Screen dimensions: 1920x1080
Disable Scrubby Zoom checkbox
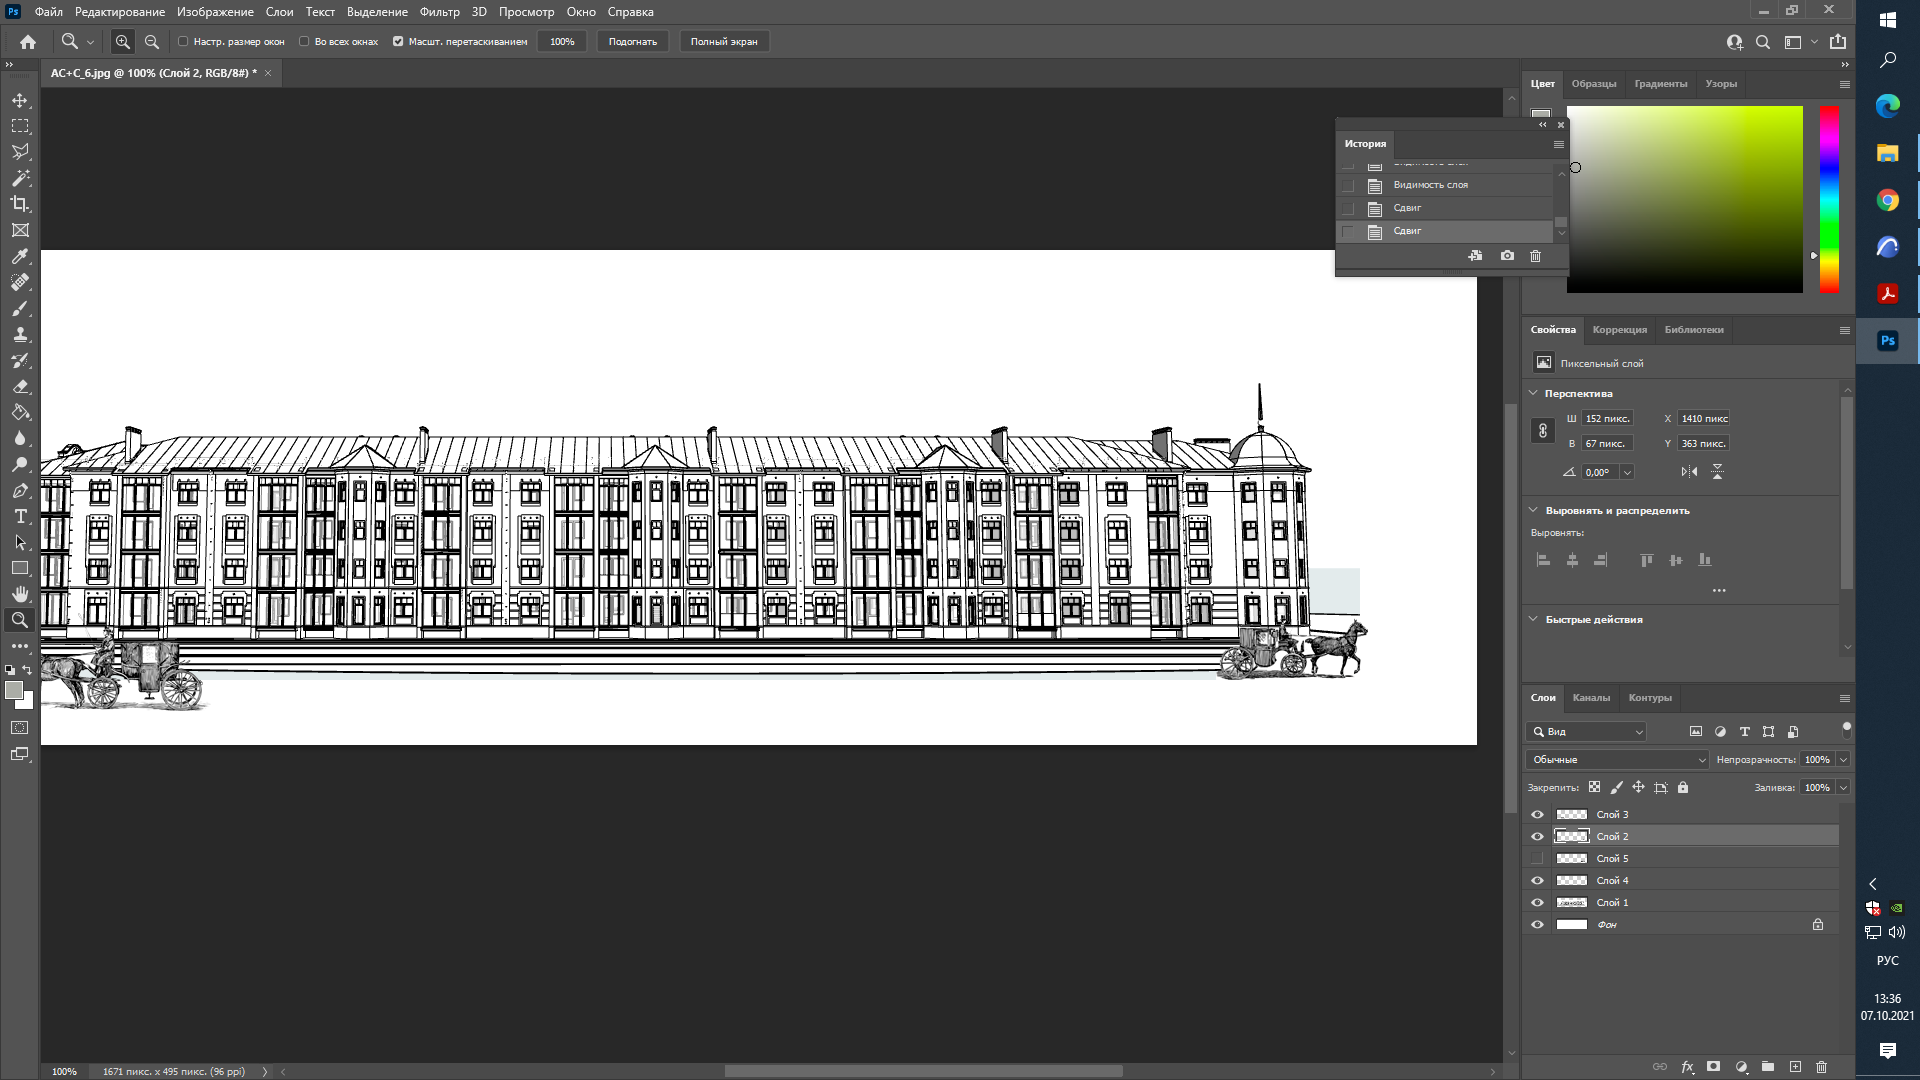[398, 42]
